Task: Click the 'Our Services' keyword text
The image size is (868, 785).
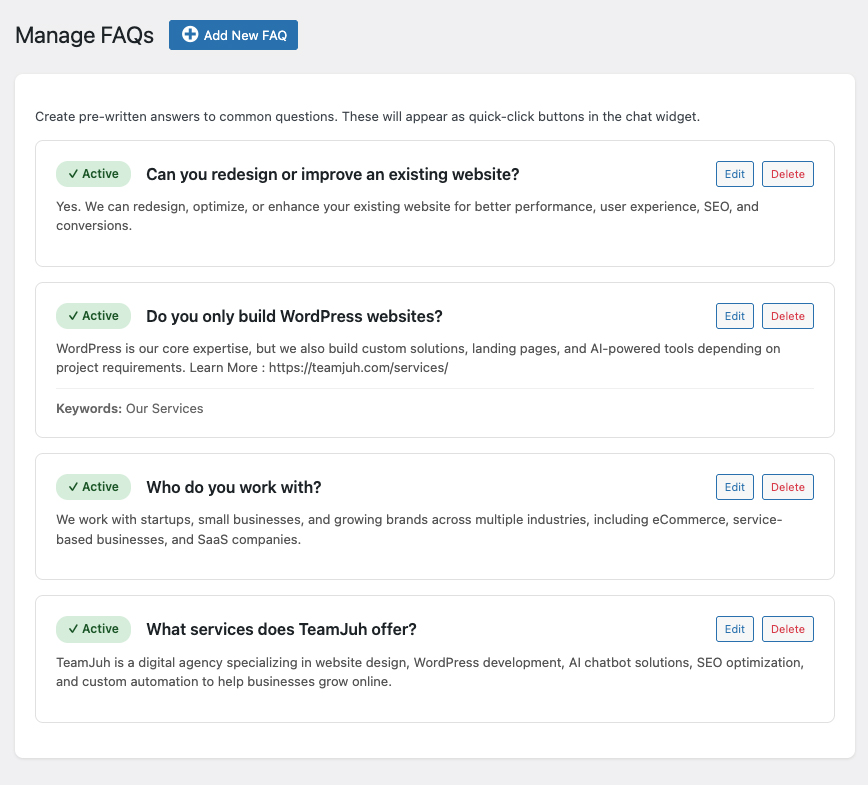Action: point(164,408)
